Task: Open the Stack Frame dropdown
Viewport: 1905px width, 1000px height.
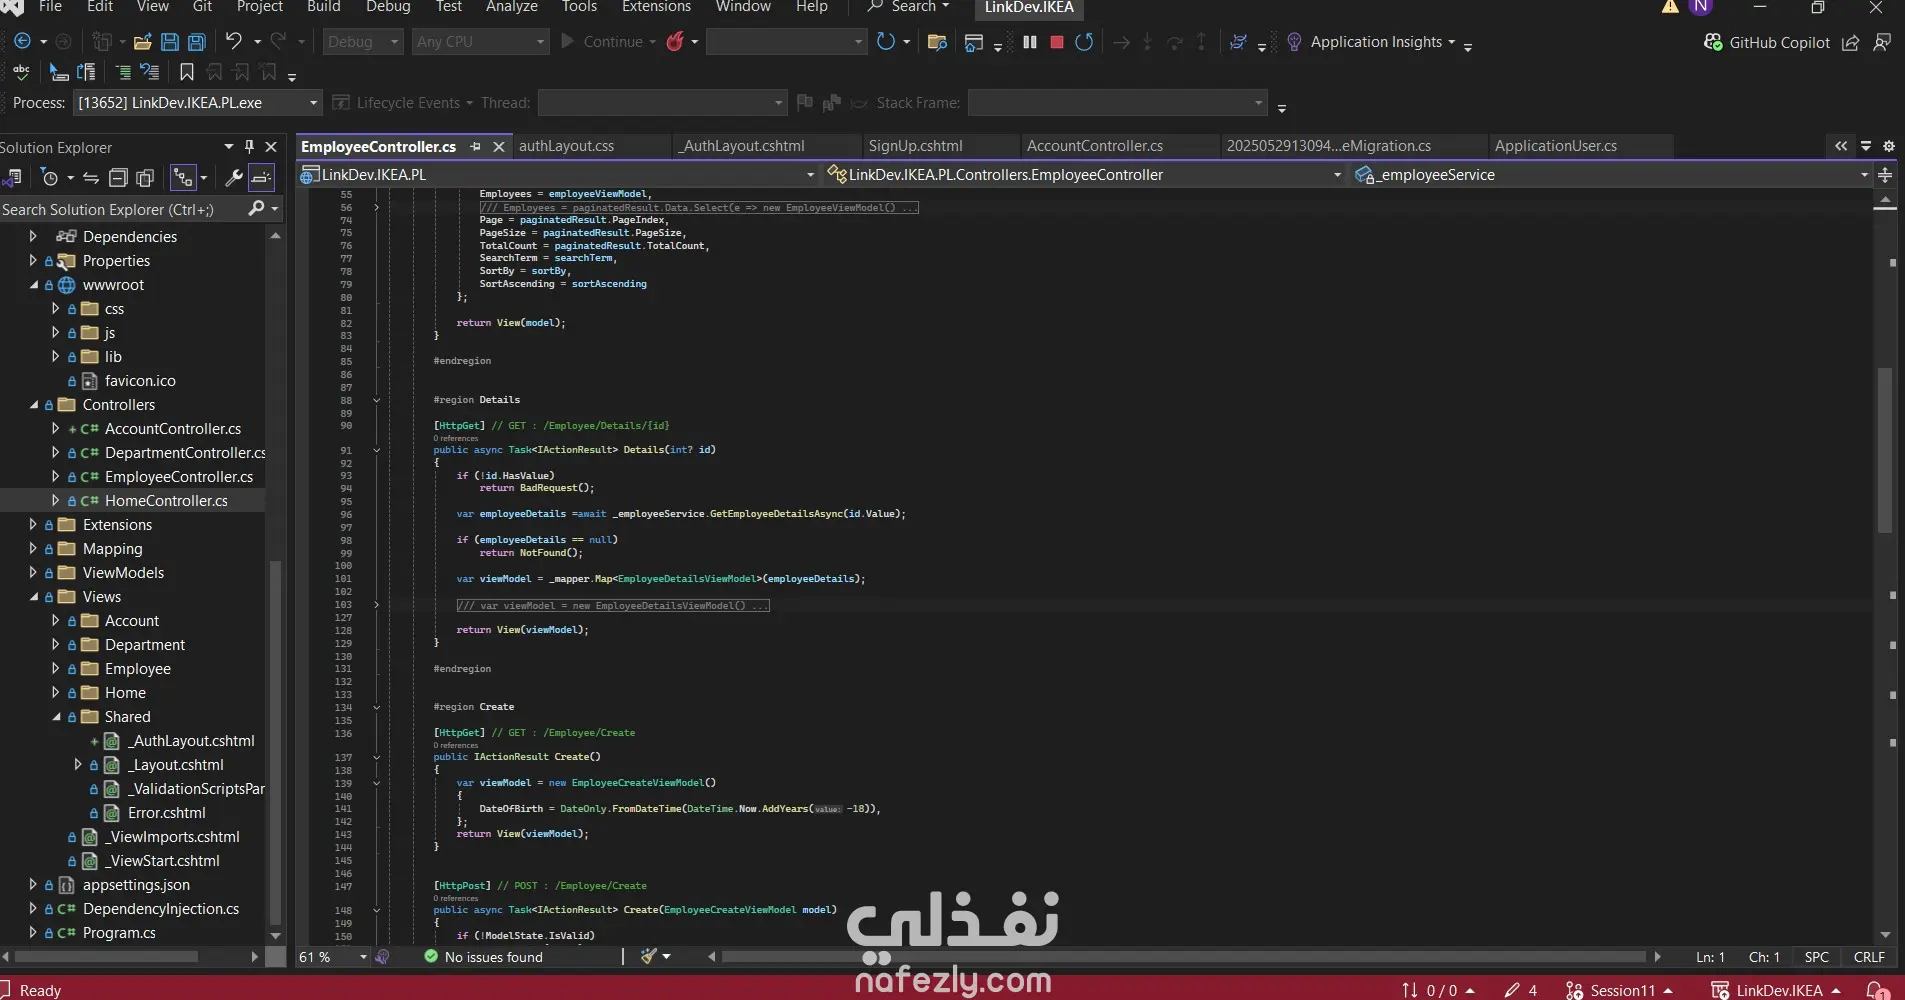Action: tap(1117, 103)
